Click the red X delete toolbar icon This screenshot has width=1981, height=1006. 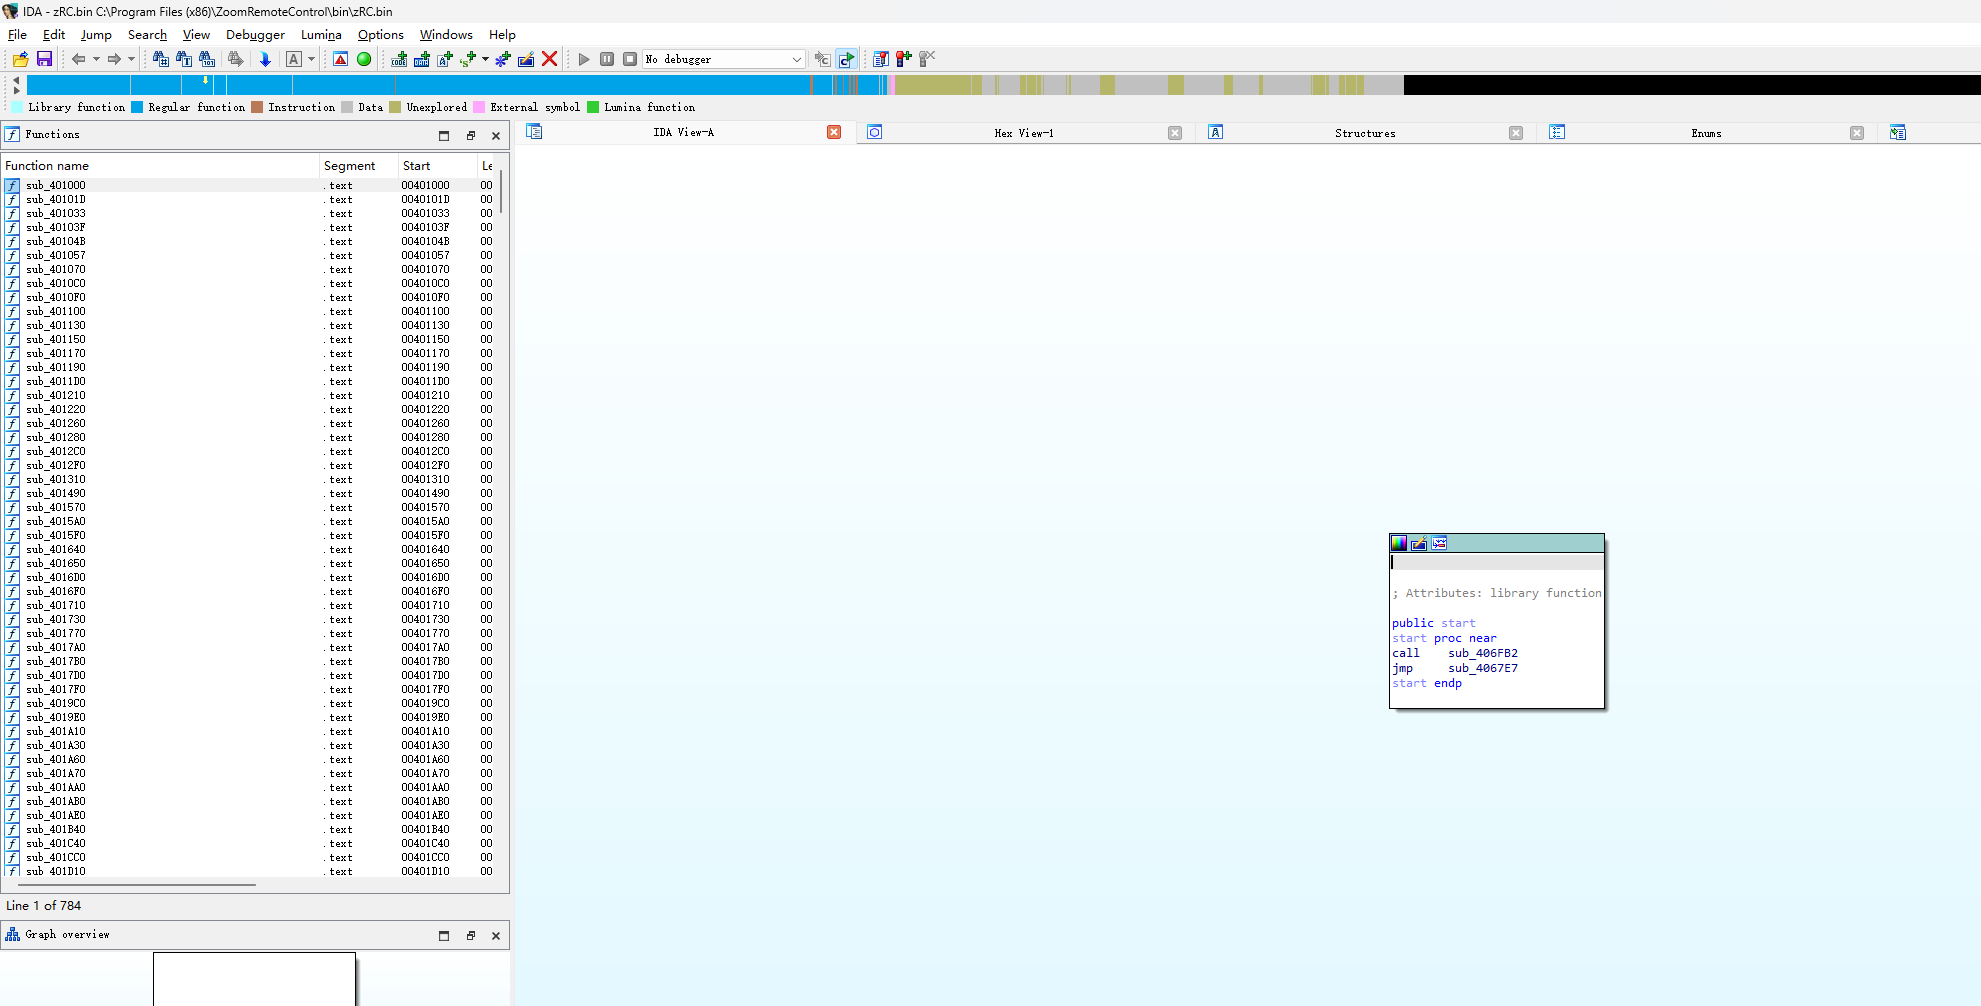coord(549,59)
